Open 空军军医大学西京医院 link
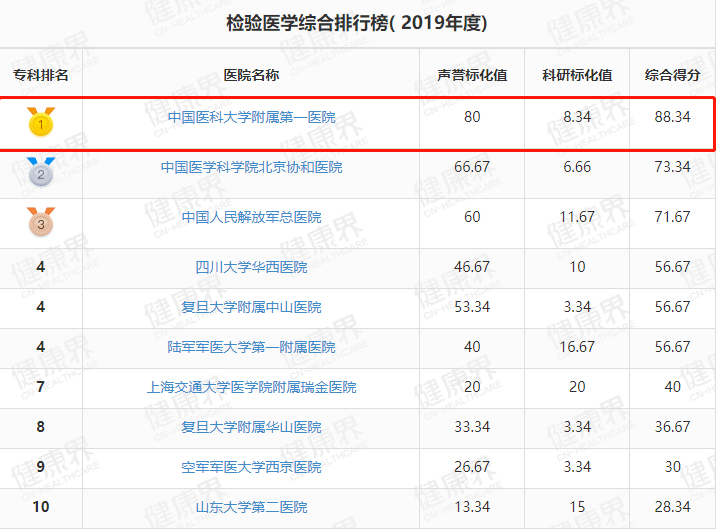Viewport: 717px width, 530px height. tap(251, 467)
